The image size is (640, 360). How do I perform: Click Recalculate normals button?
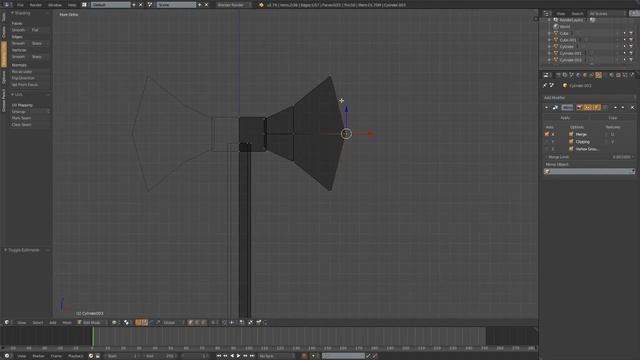click(x=30, y=71)
